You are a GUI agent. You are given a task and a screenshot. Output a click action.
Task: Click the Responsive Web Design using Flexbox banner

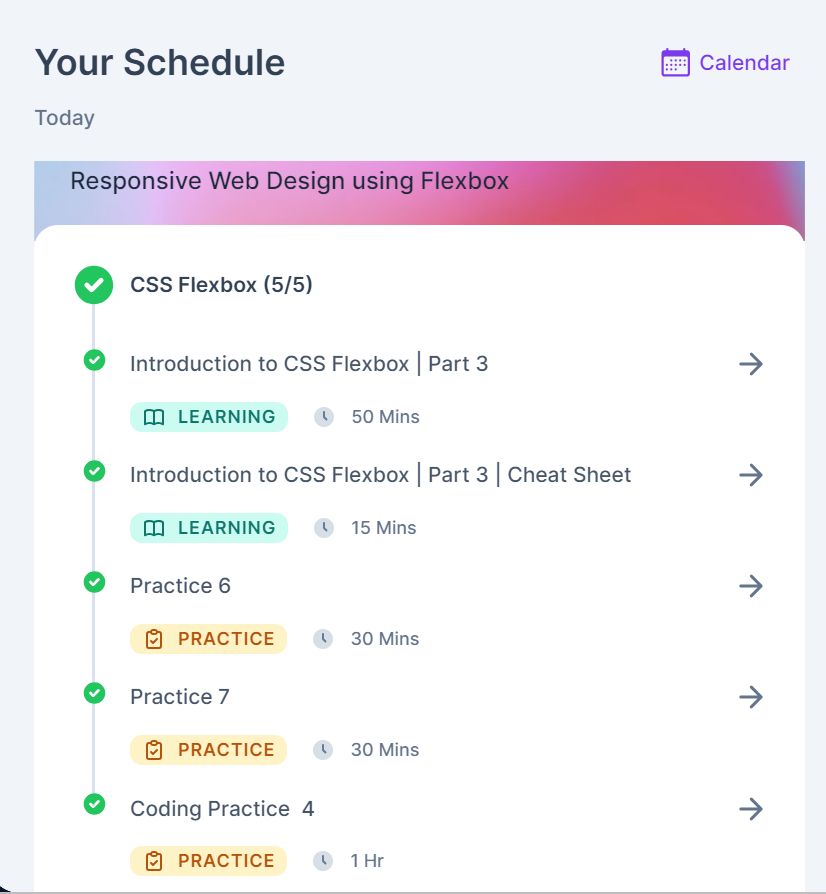[x=289, y=182]
